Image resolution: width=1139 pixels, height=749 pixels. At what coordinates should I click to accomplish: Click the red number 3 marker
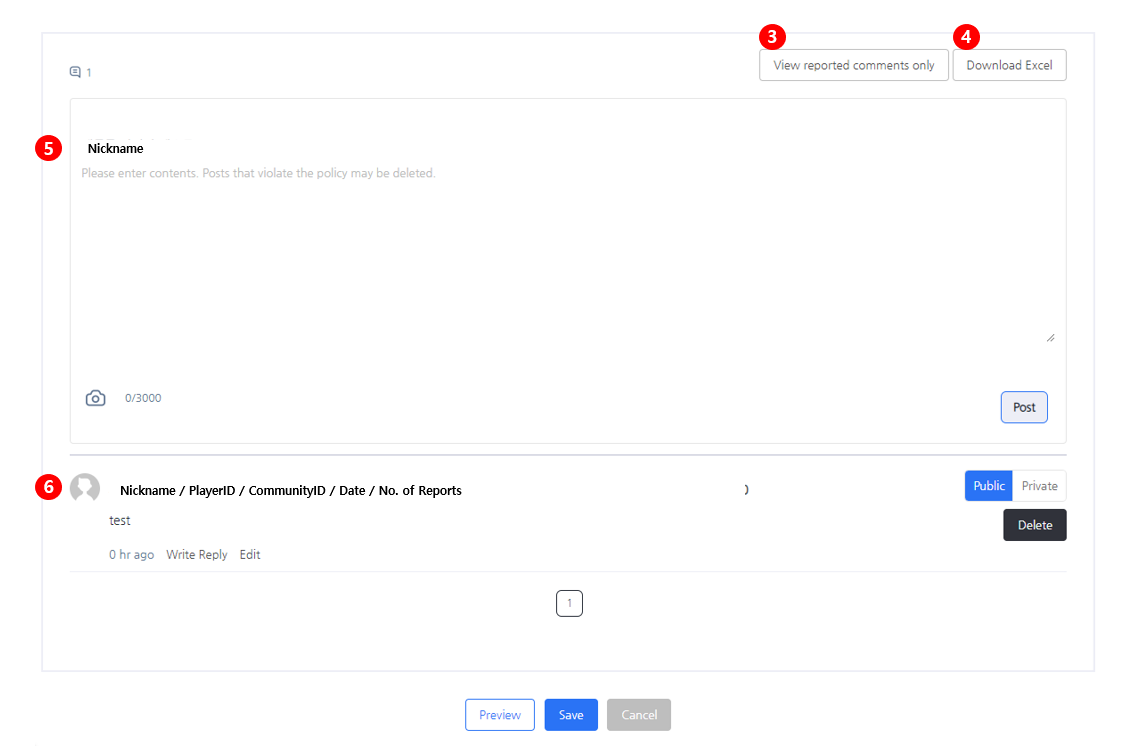(x=772, y=37)
